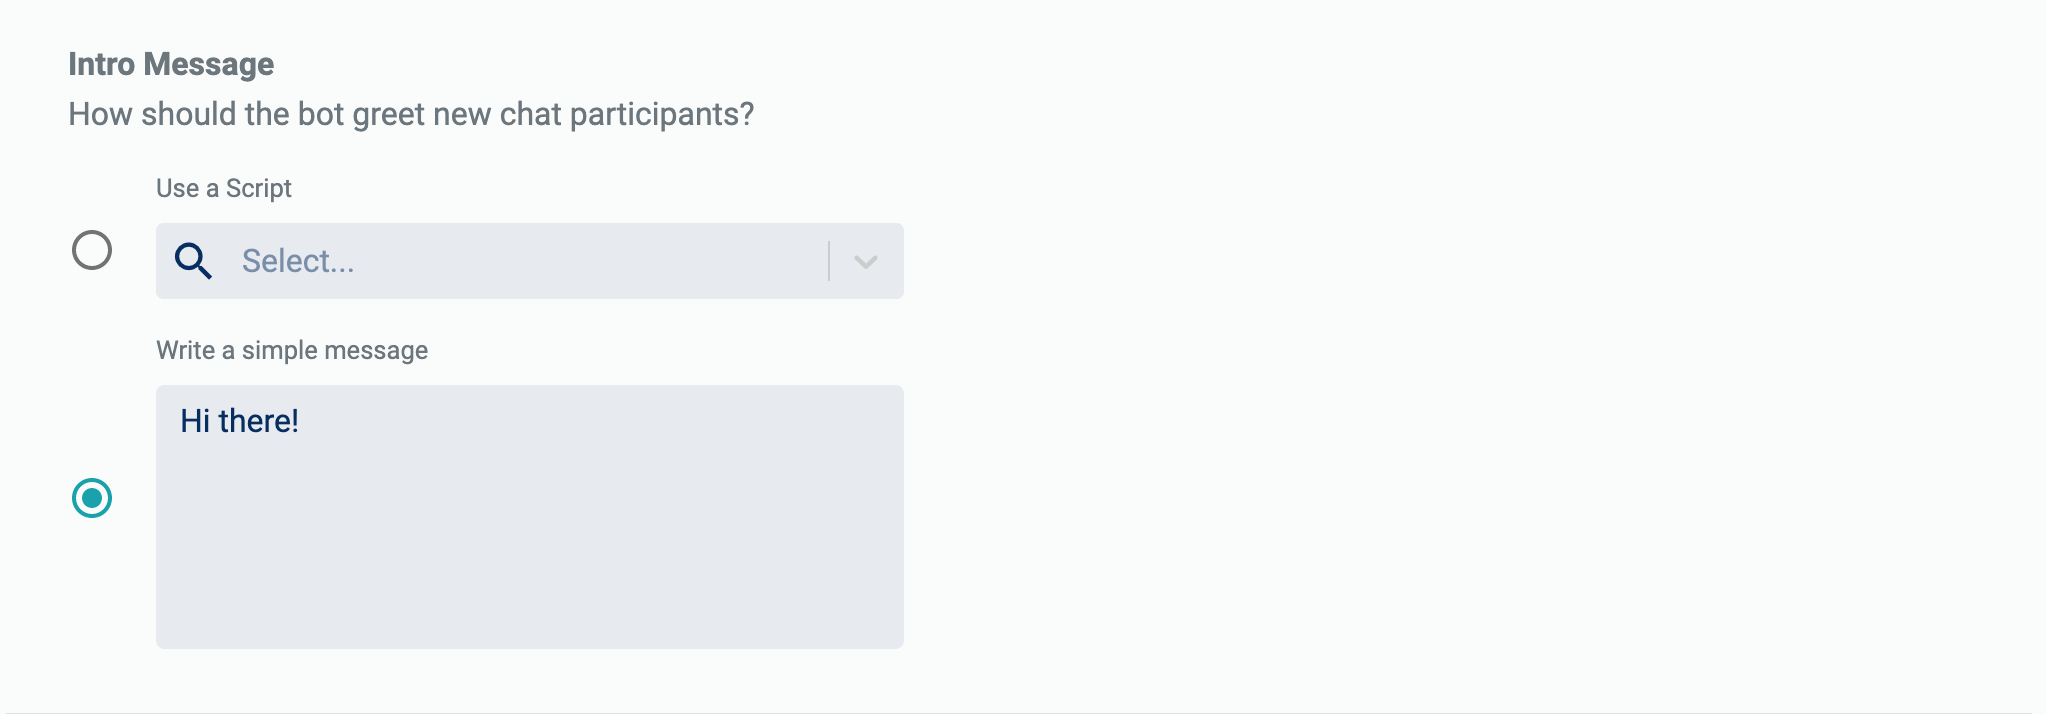Place cursor after the Hi there! exclamation mark
This screenshot has height=714, width=2046.
tap(300, 421)
